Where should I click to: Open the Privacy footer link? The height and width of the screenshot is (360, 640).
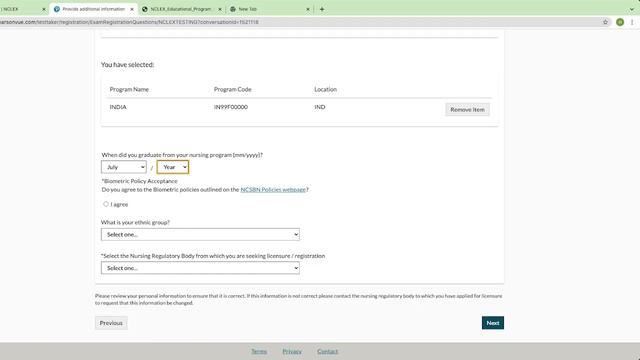292,351
